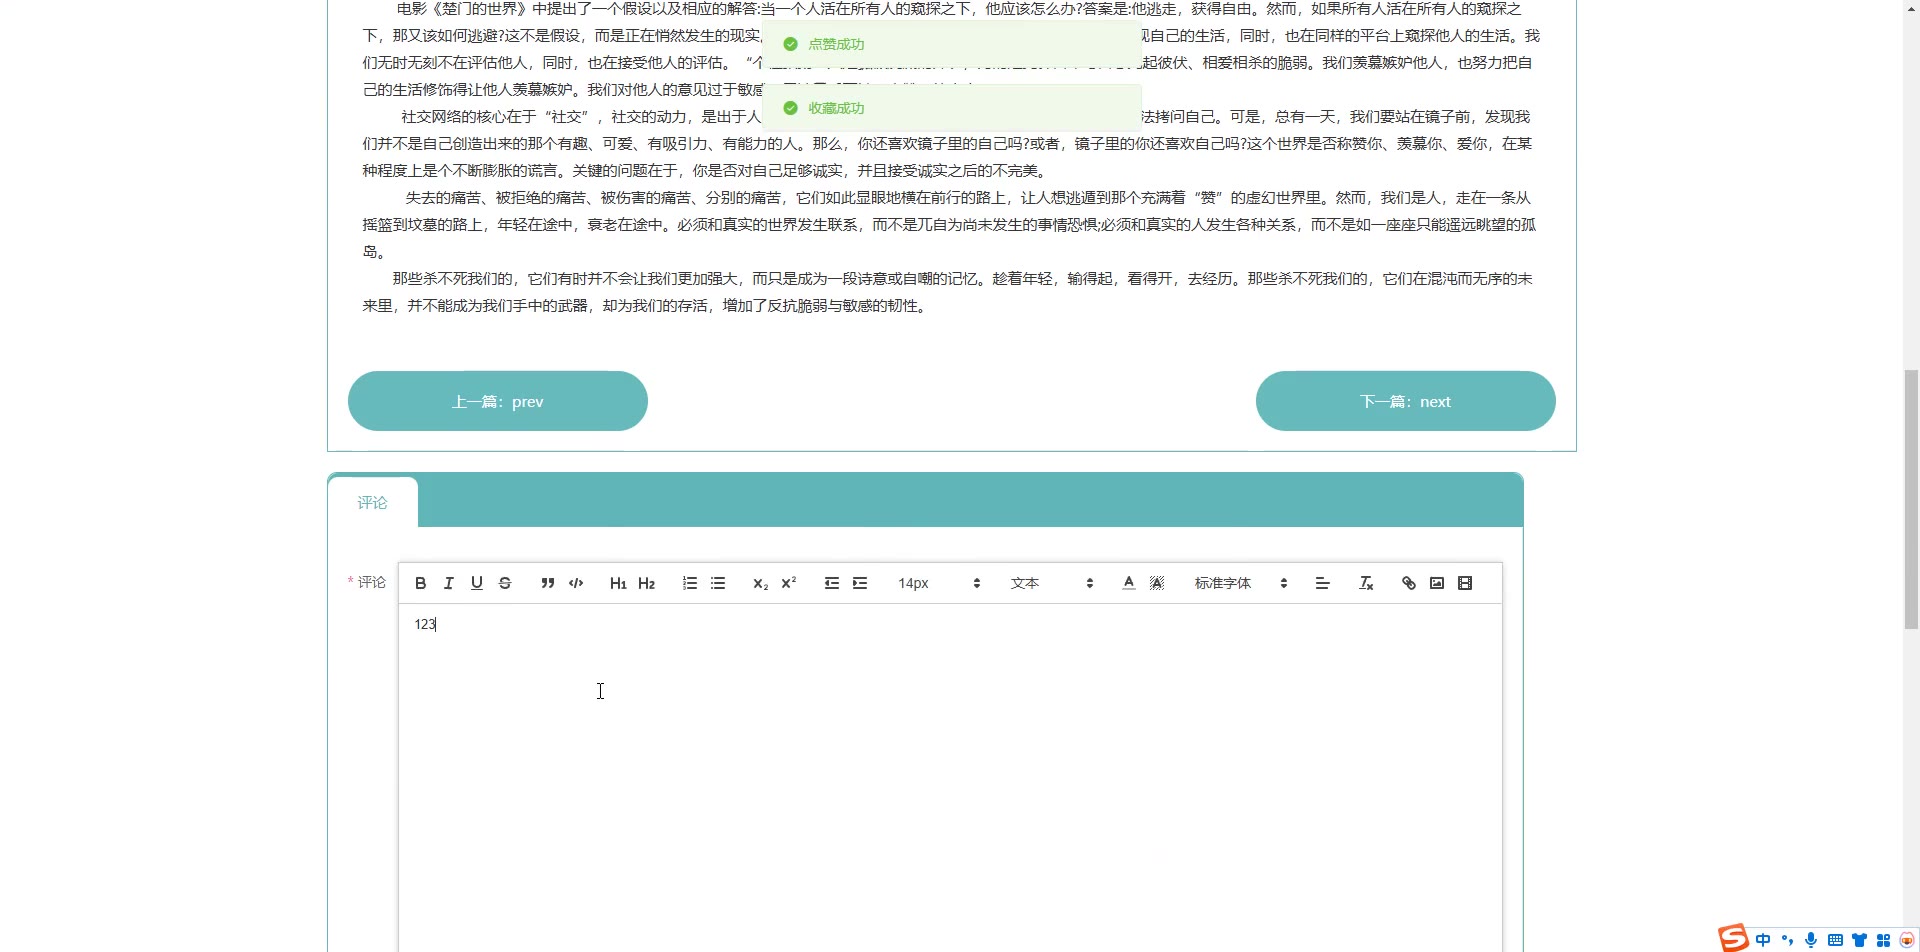Expand the 文本 heading style dropdown
Screen dimensions: 1920x952
coord(1051,583)
